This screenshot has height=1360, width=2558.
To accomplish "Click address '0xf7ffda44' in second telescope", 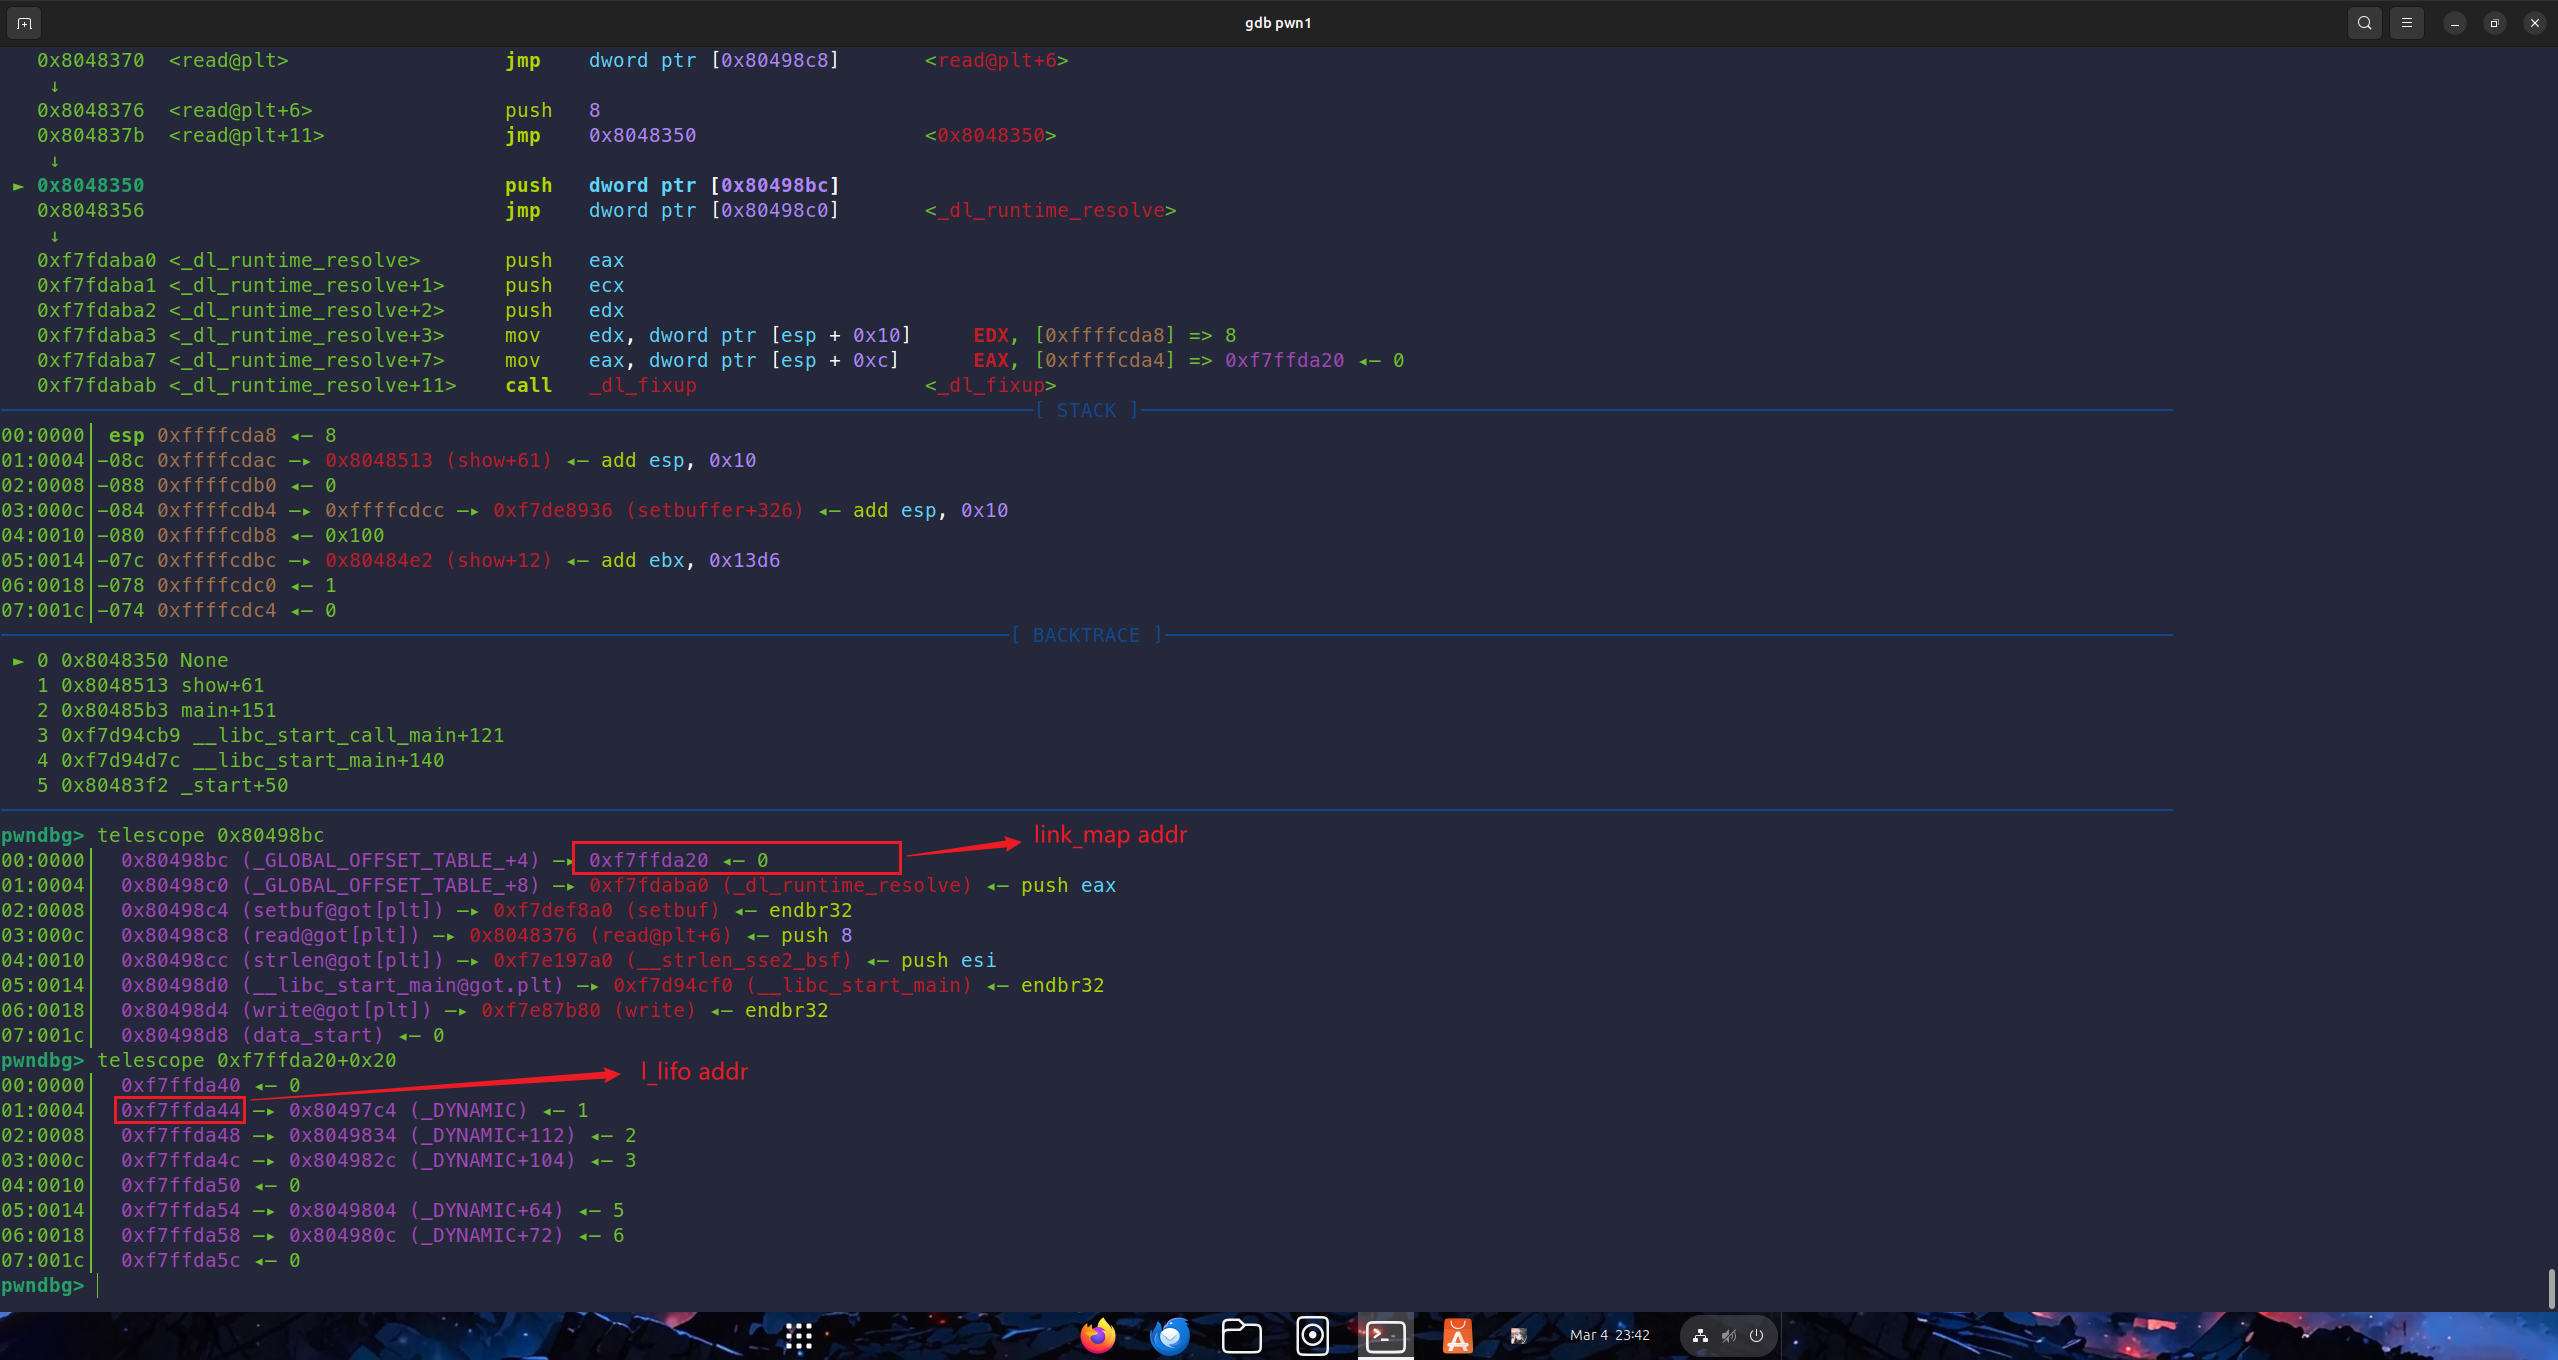I will point(180,1111).
